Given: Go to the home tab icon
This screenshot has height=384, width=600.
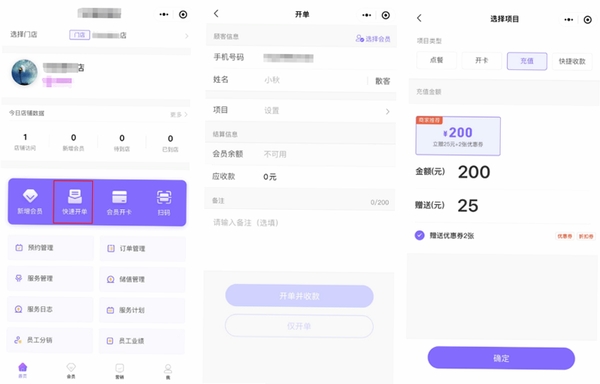Looking at the screenshot, I should (23, 368).
